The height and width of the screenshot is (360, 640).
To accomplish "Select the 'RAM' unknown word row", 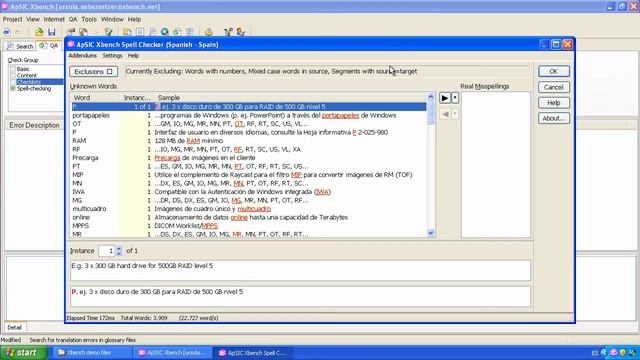I will pyautogui.click(x=249, y=141).
